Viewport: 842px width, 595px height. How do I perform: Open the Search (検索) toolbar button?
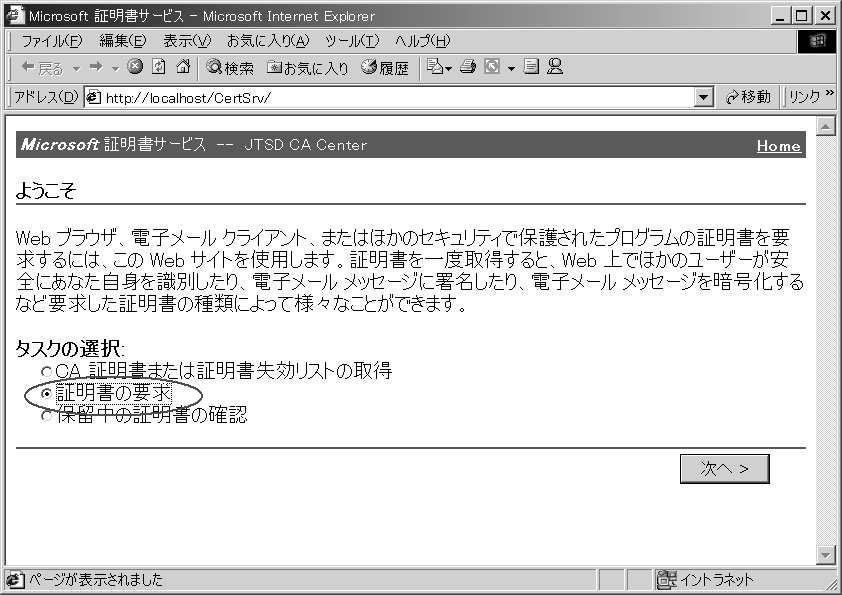[230, 68]
